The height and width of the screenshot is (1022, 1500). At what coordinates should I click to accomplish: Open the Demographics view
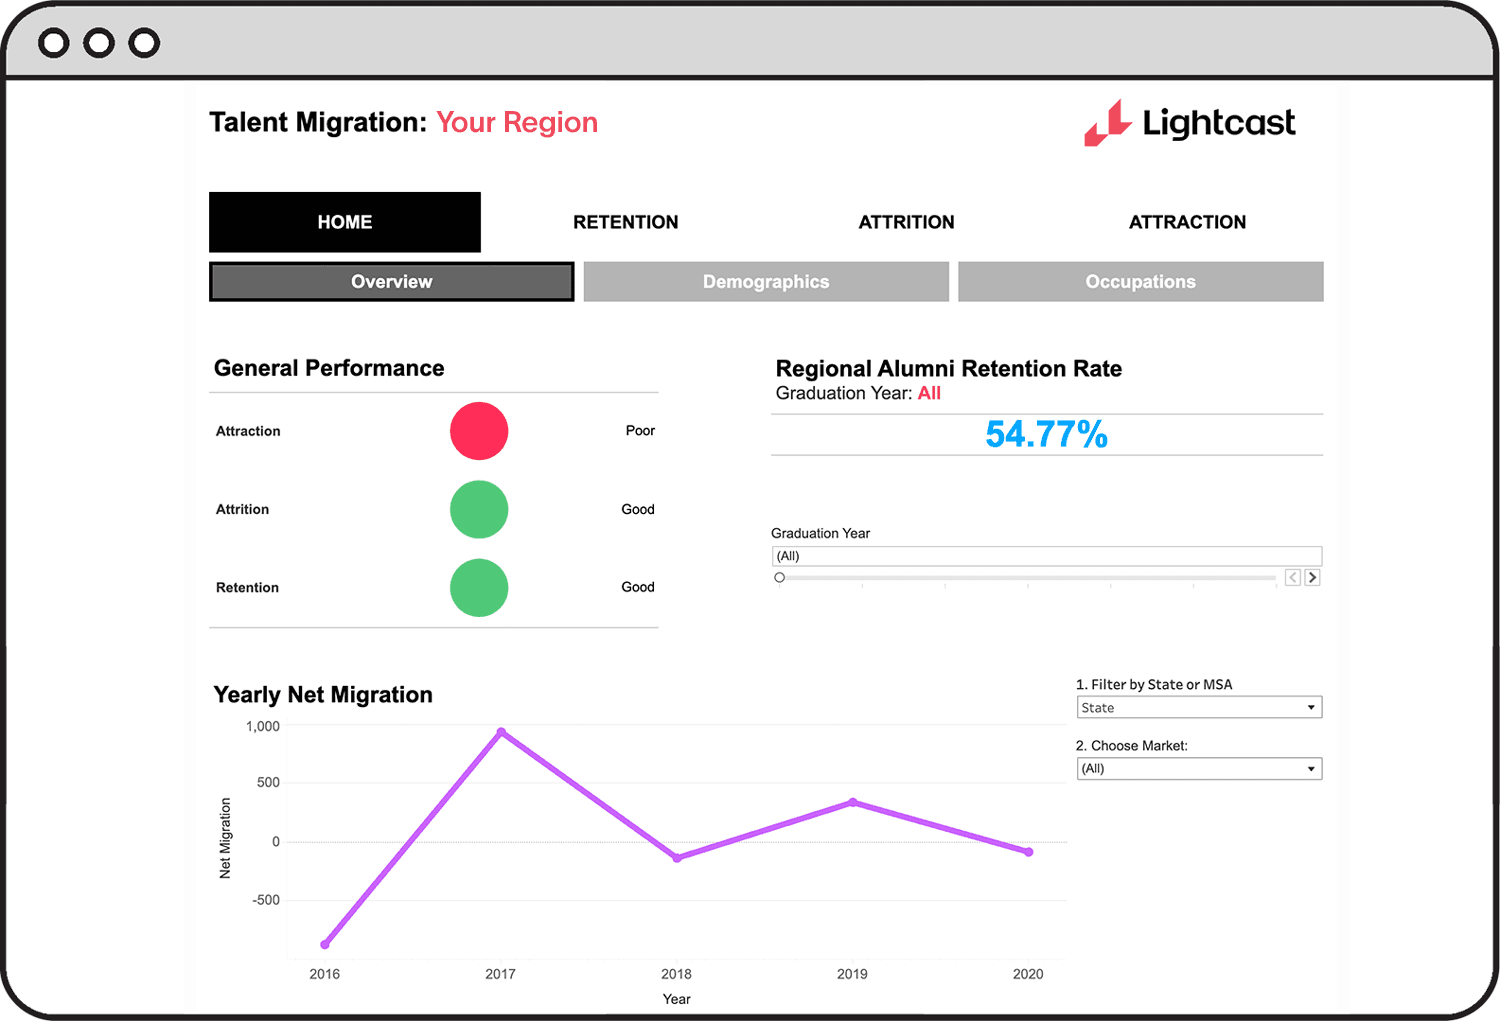click(765, 281)
